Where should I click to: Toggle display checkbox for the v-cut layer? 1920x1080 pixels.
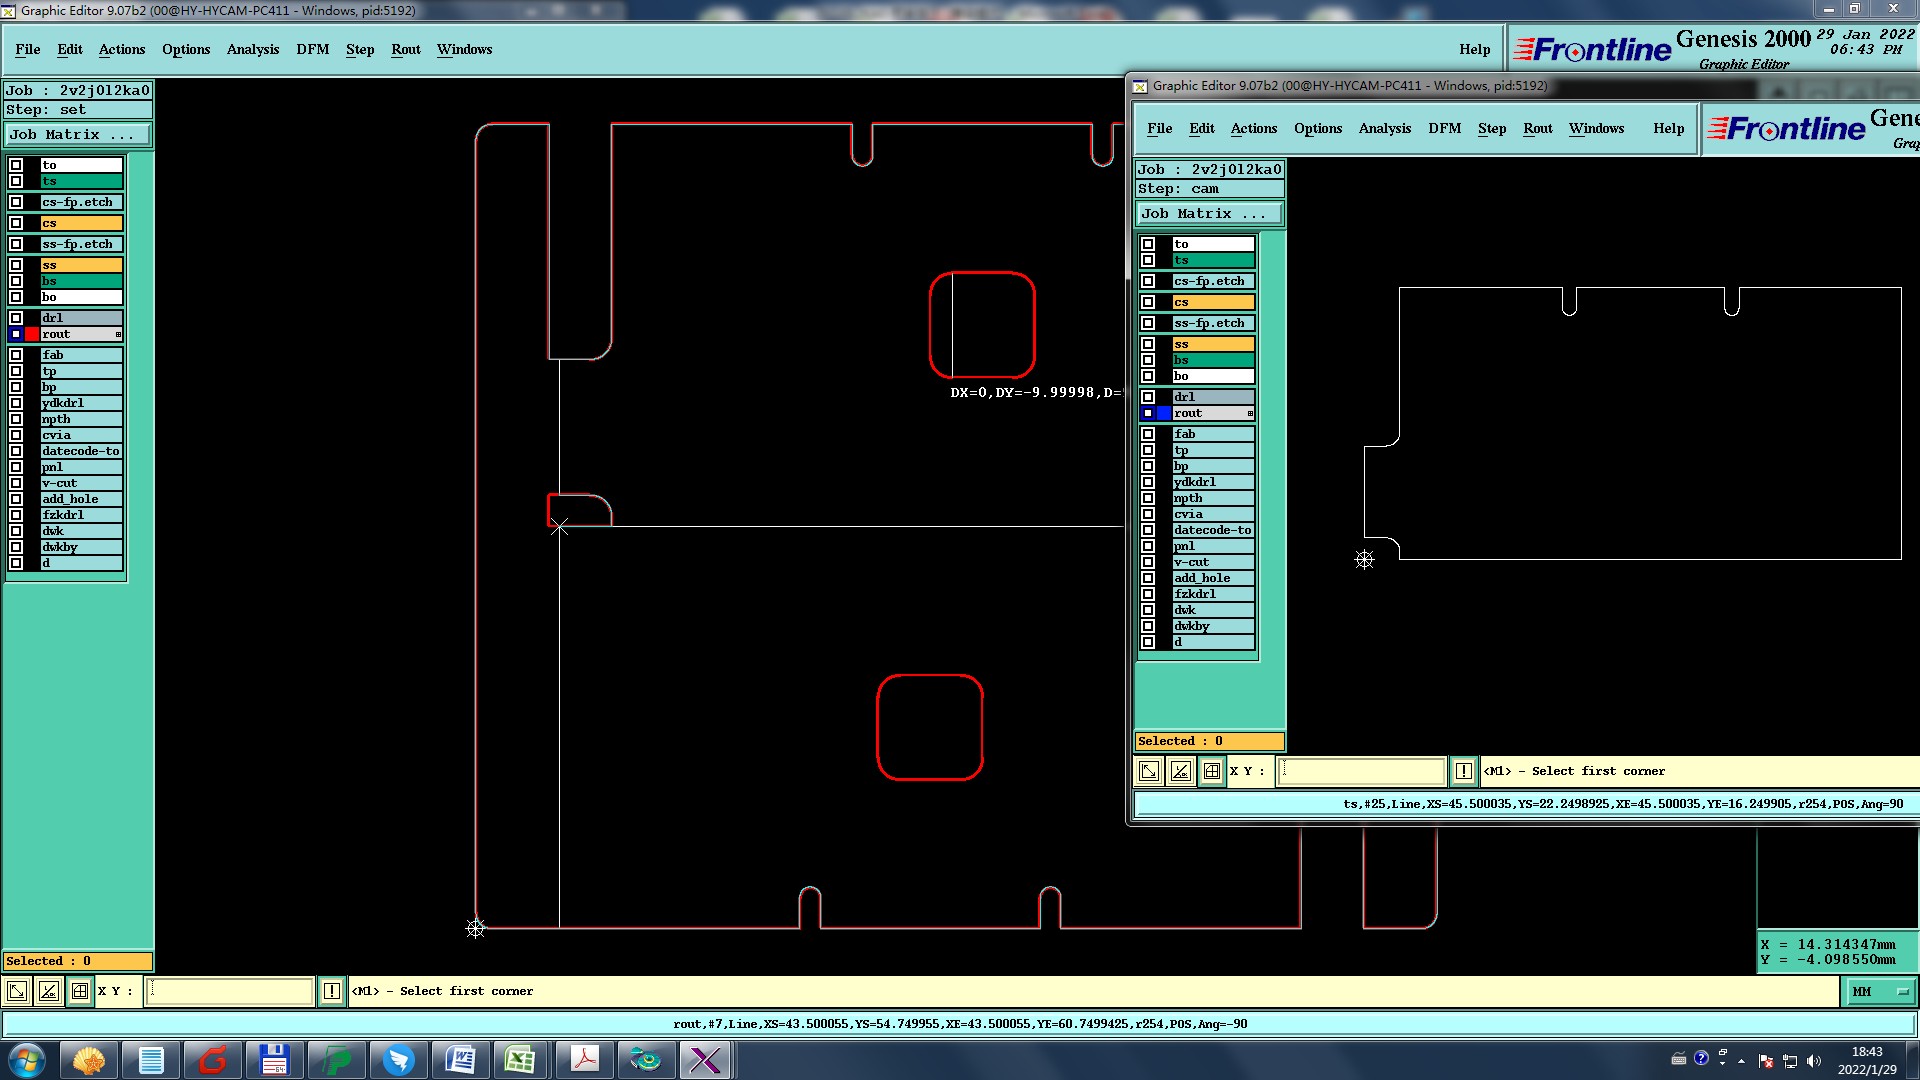[16, 483]
